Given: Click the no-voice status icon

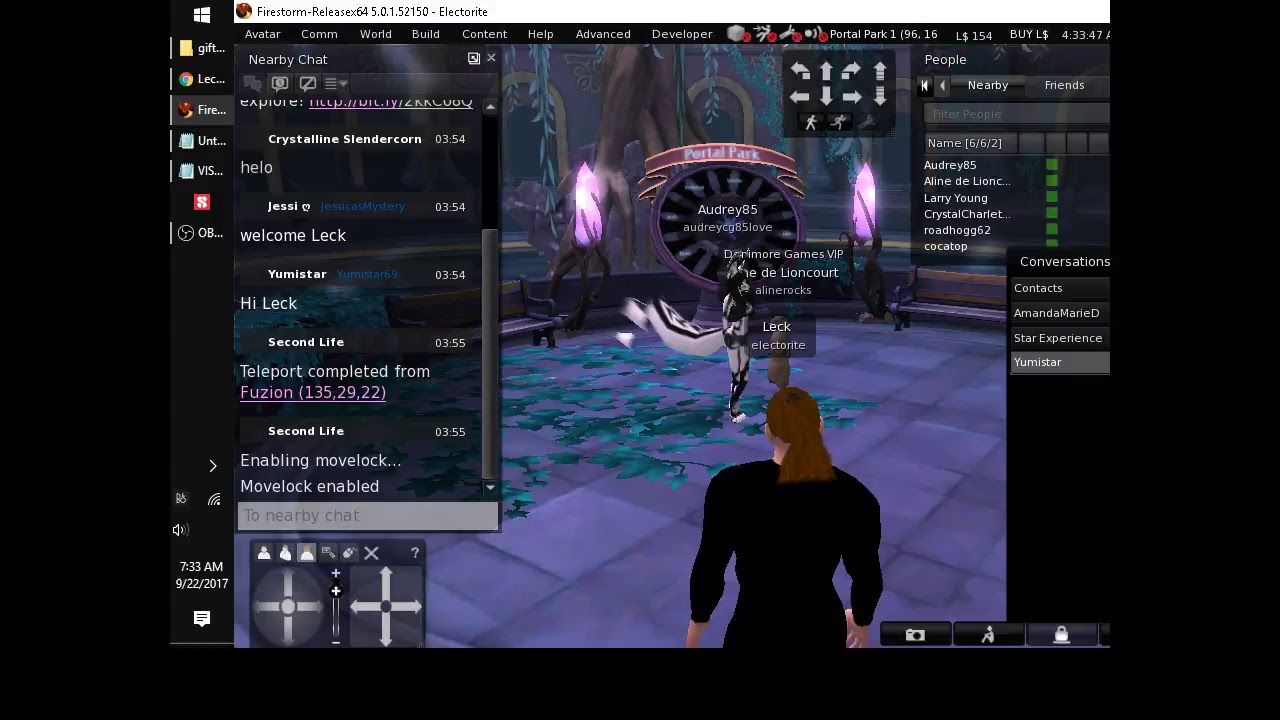Looking at the screenshot, I should point(815,34).
